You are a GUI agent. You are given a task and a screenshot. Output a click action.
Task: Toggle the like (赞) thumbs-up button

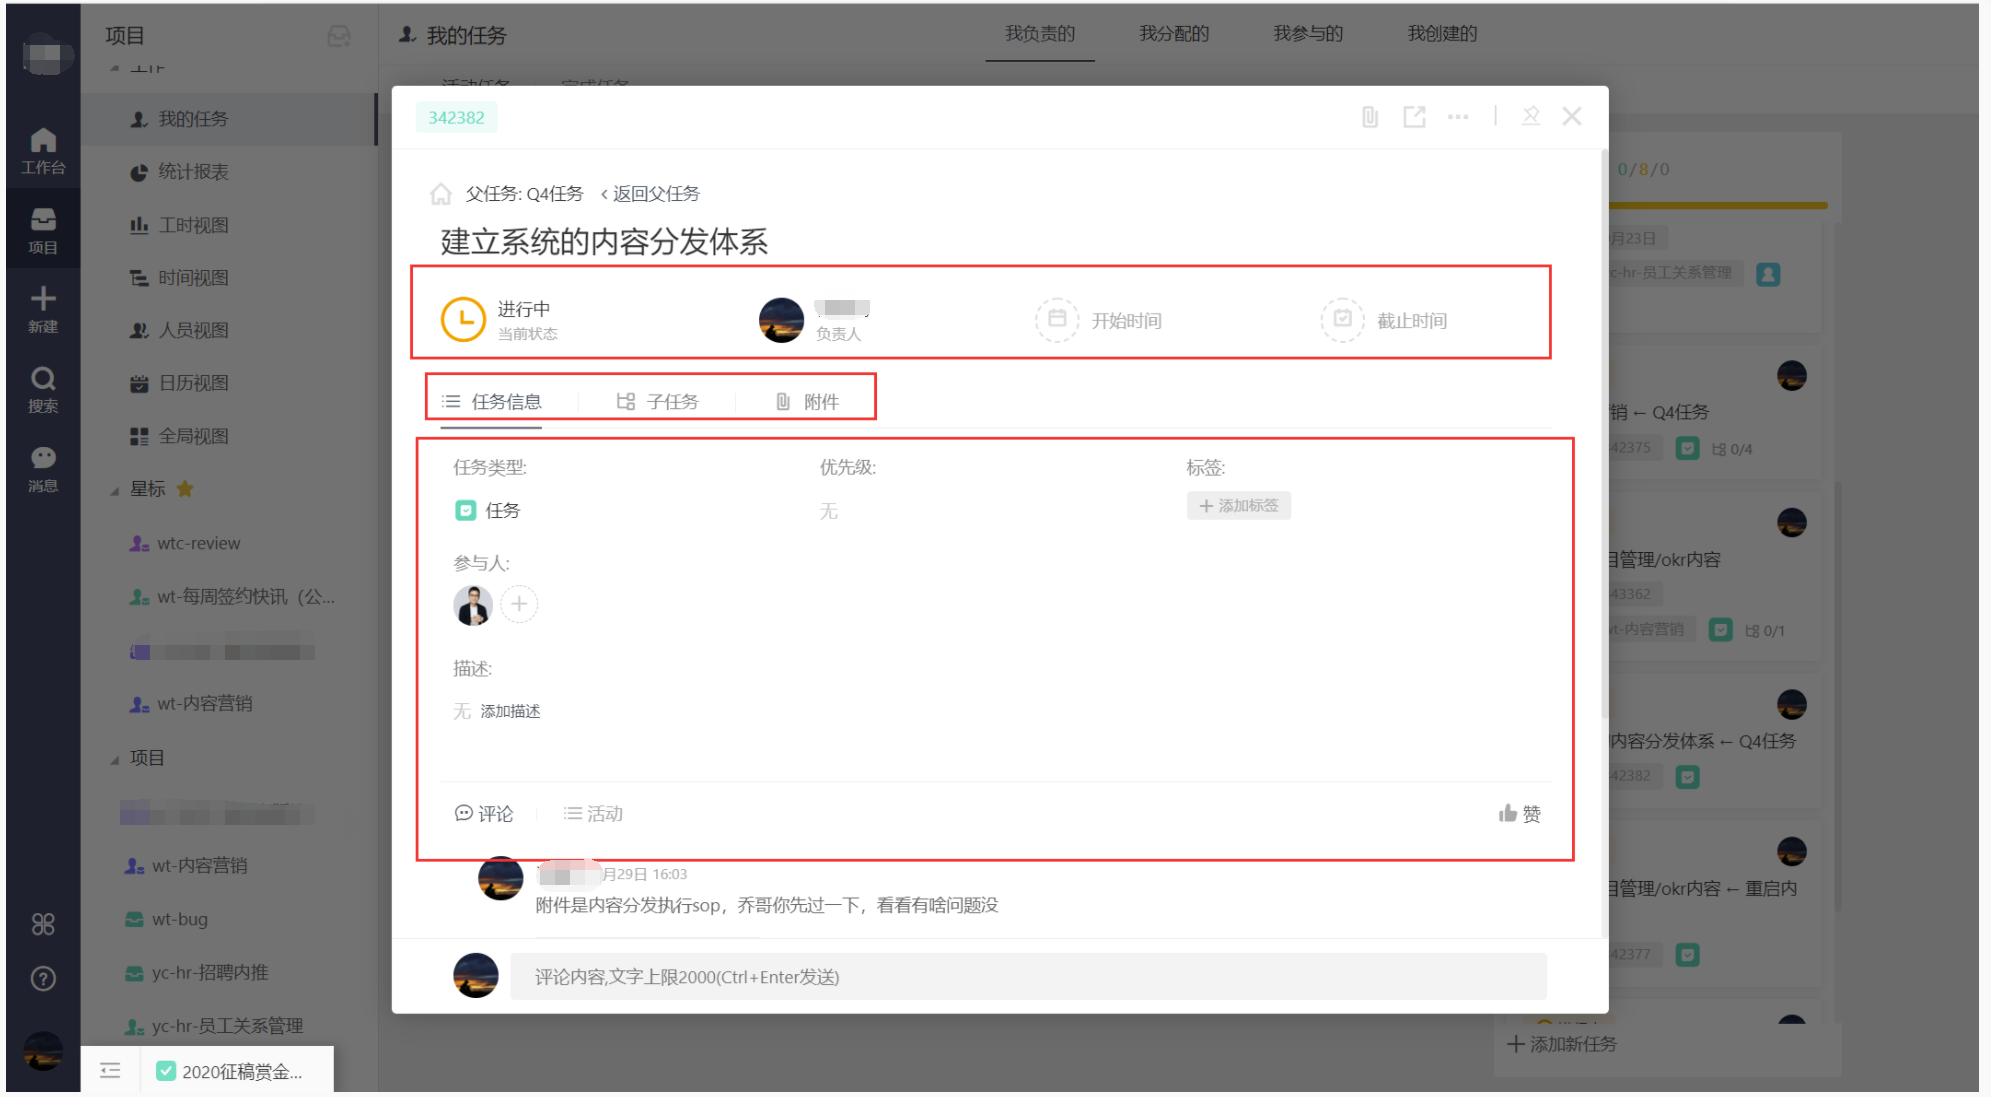coord(1519,814)
